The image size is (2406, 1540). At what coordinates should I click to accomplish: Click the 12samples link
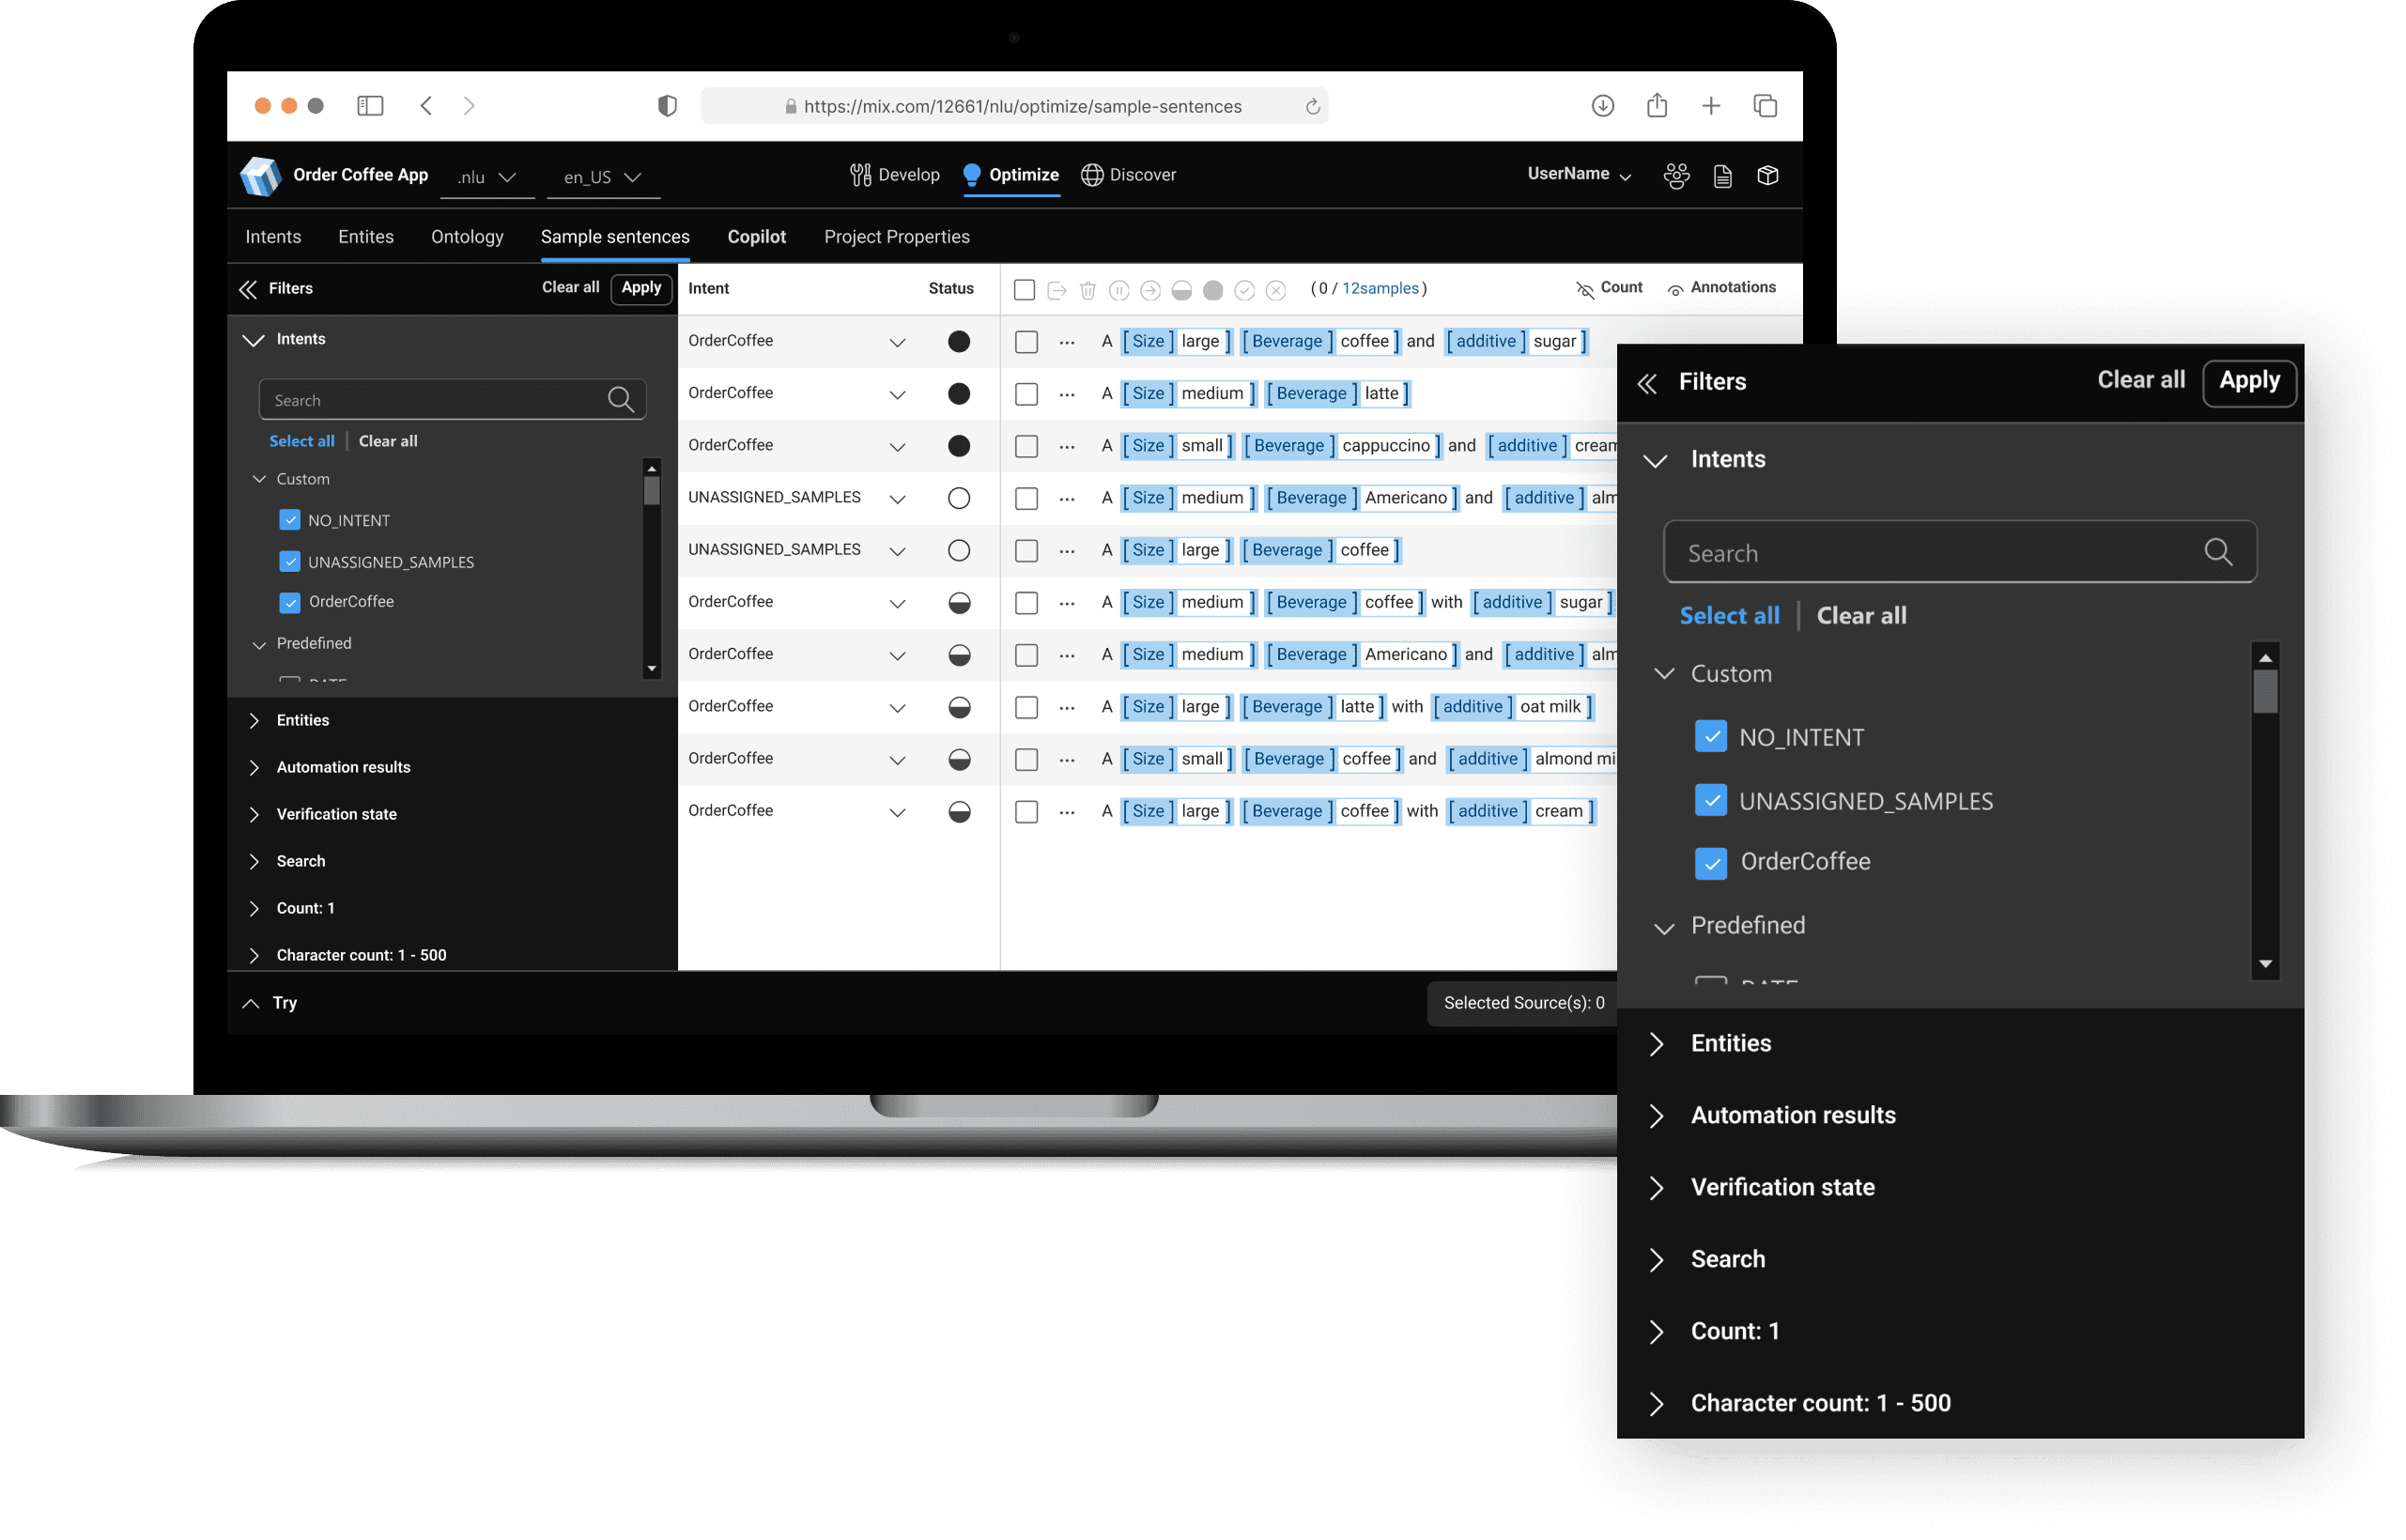coord(1380,289)
